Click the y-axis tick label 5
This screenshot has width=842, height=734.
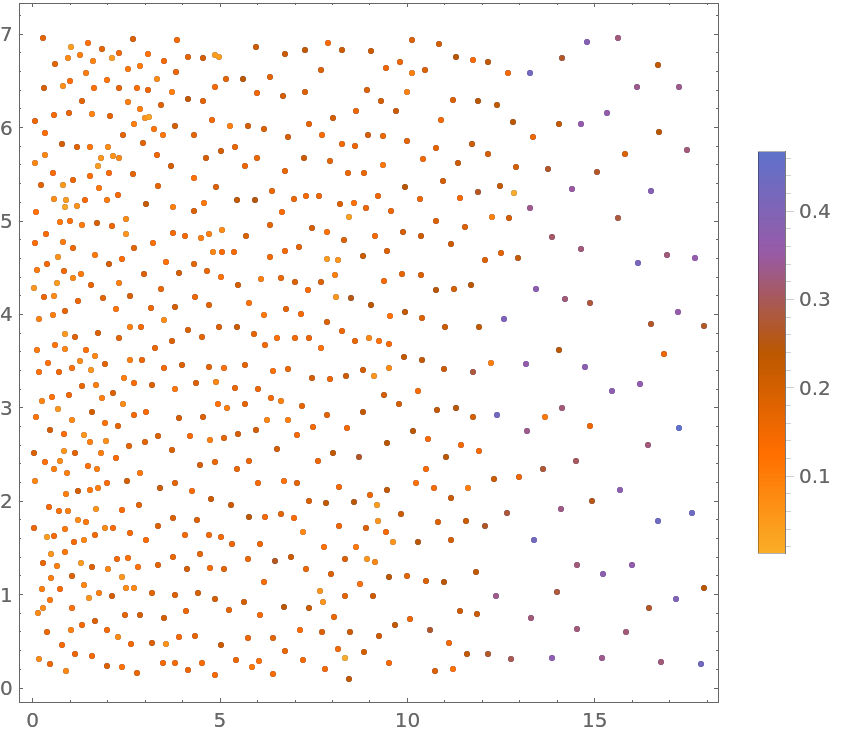click(8, 220)
